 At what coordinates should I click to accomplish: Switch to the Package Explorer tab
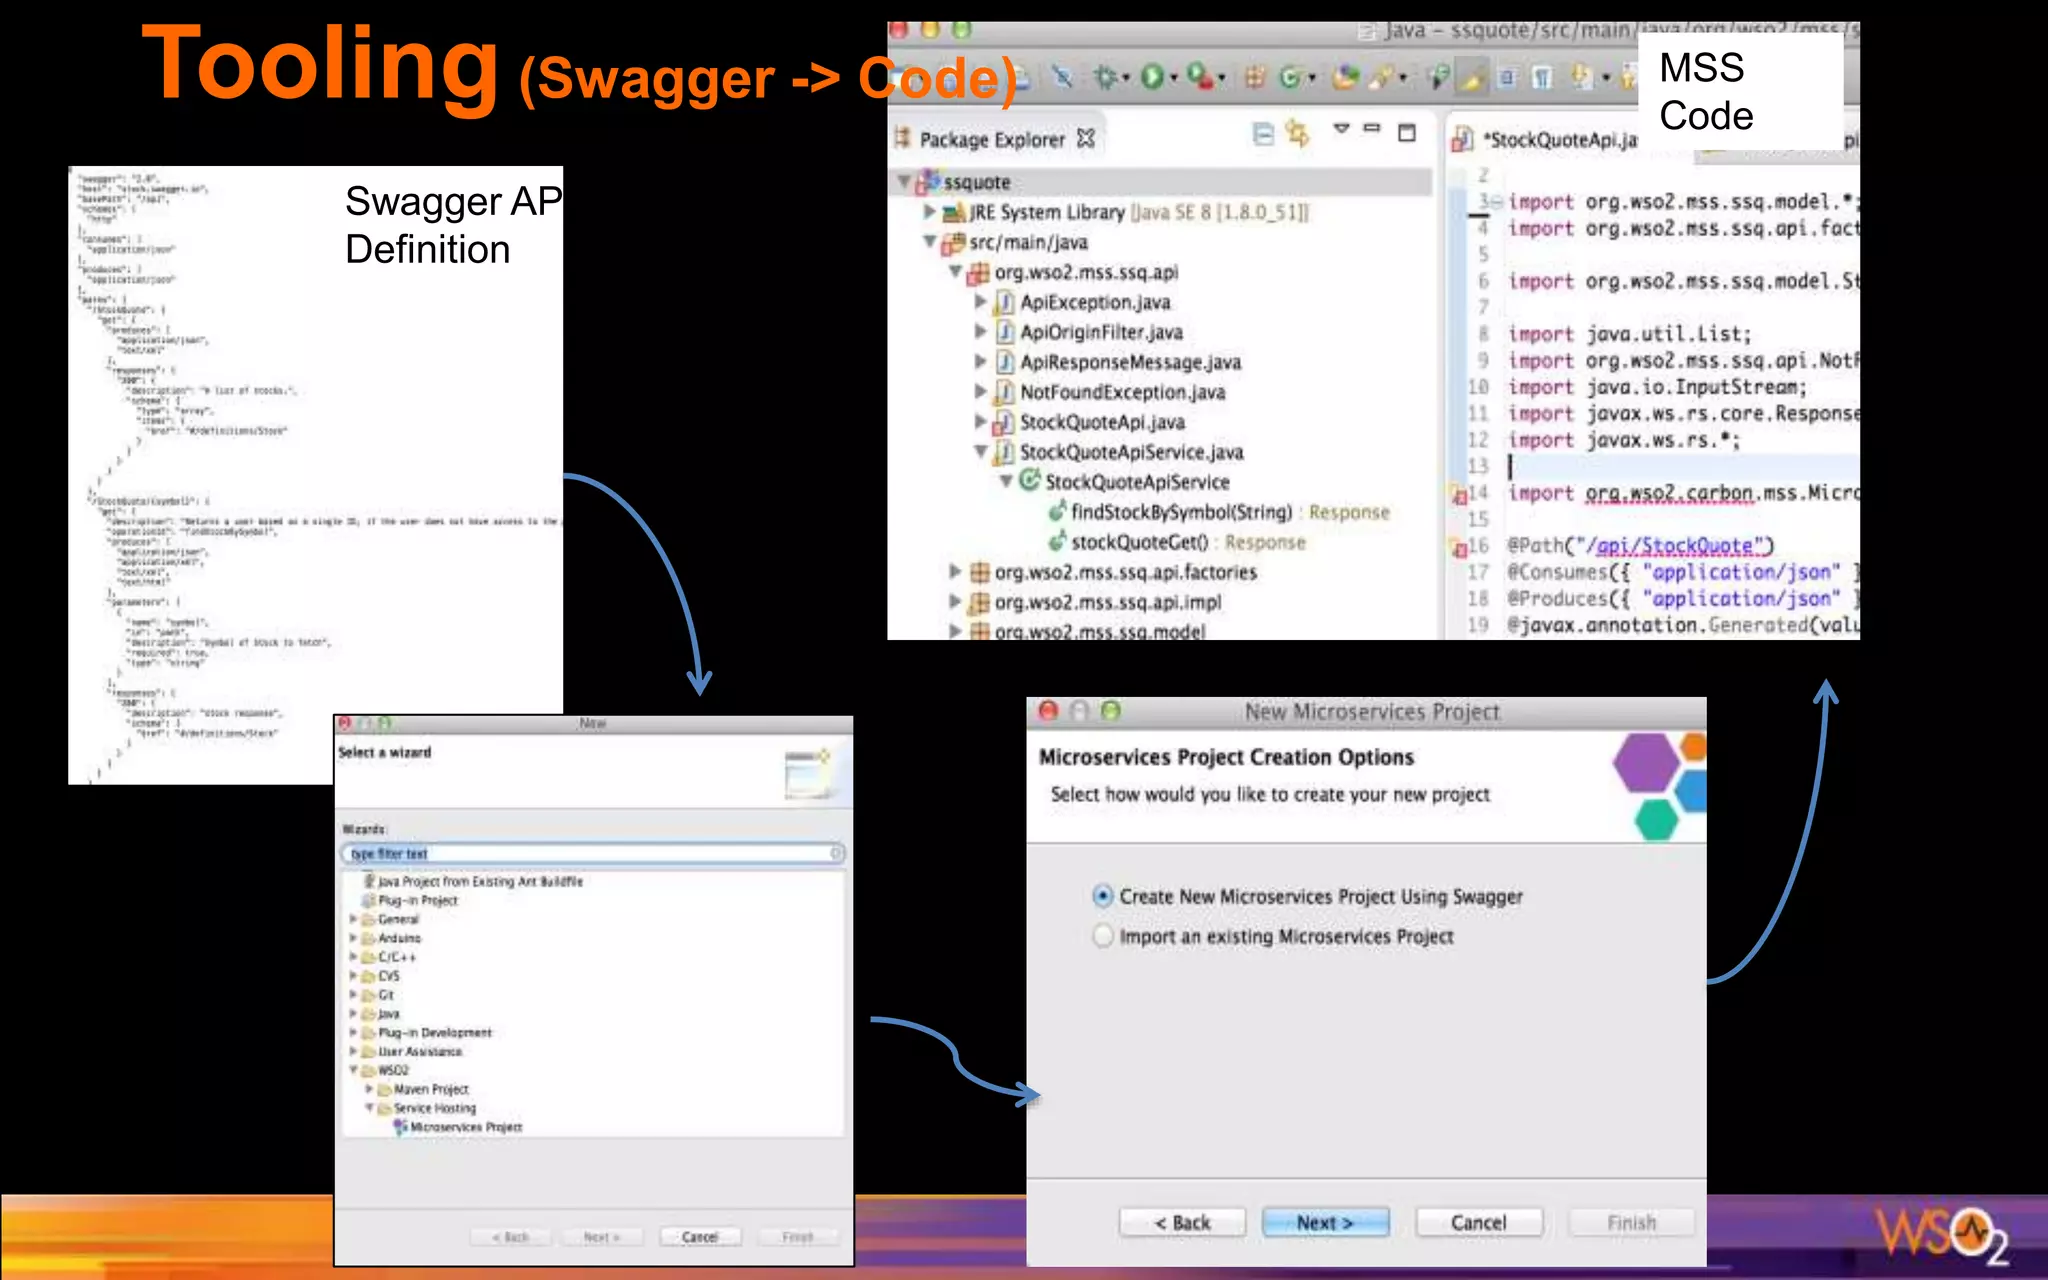(x=991, y=140)
